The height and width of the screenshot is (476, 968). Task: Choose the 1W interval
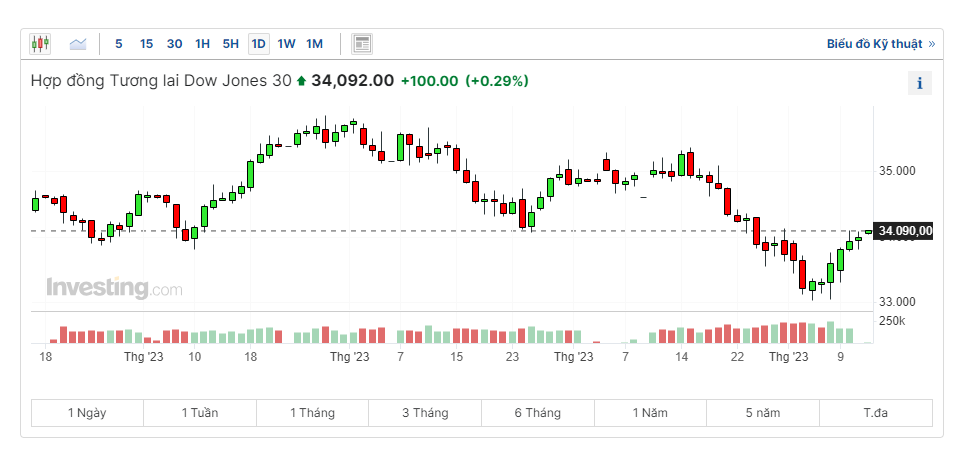[x=286, y=44]
